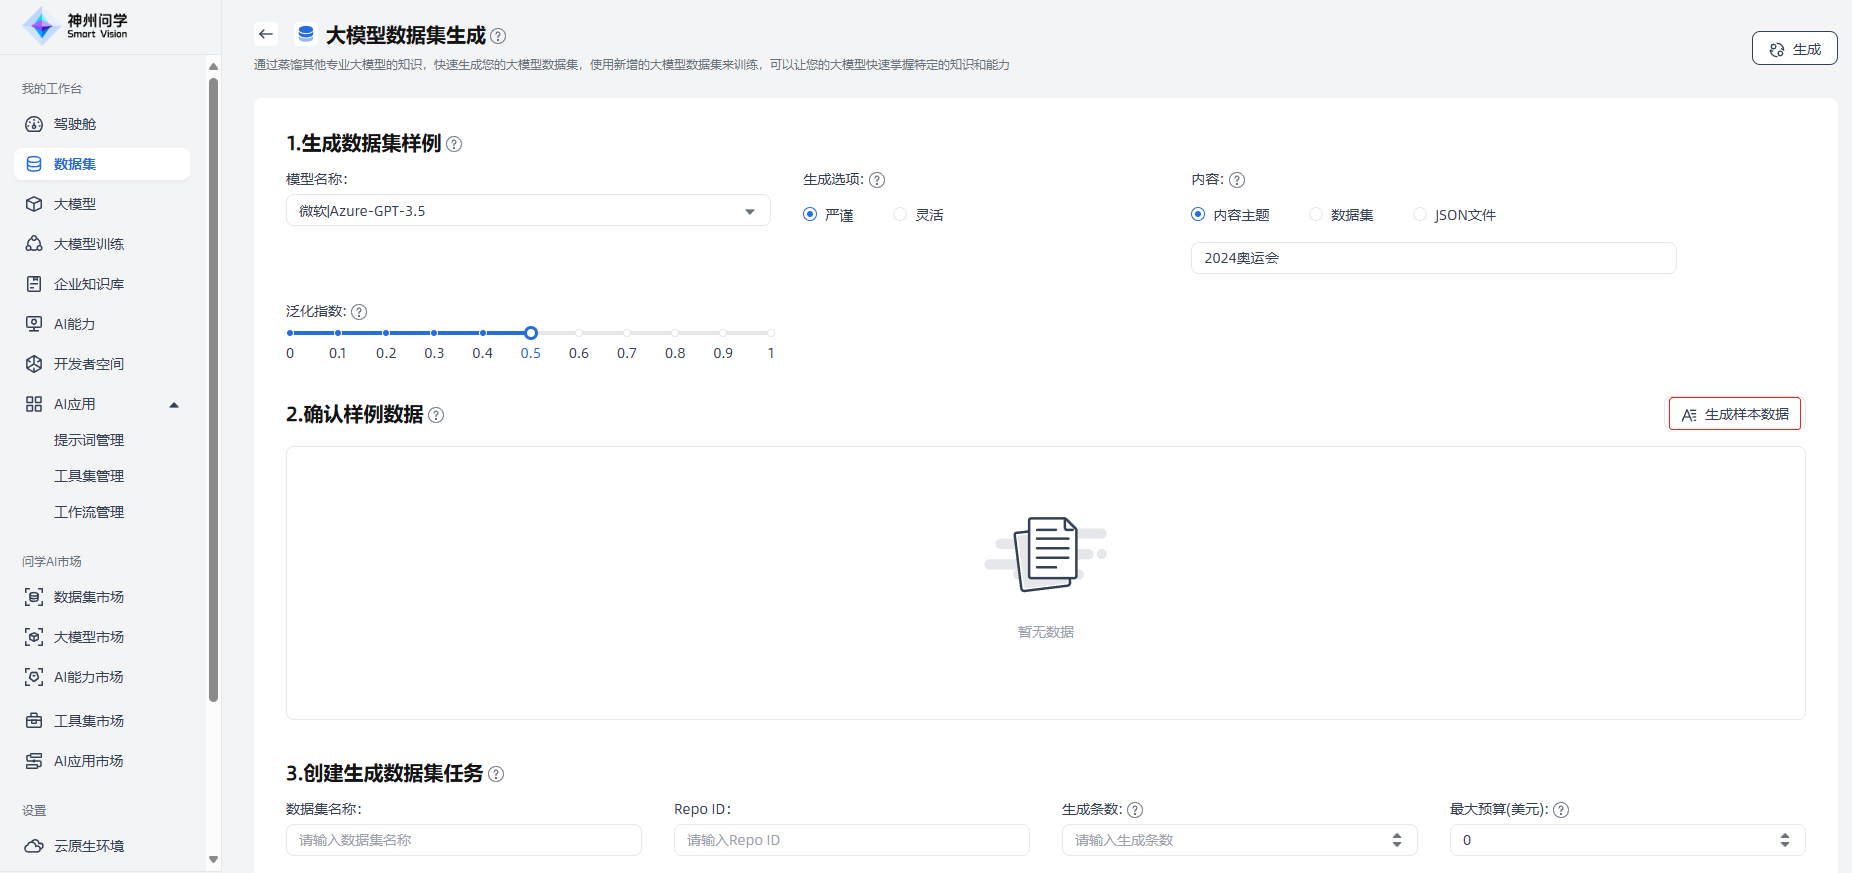This screenshot has height=873, width=1852.
Task: Click help icon next to 泛化指数
Action: click(359, 312)
